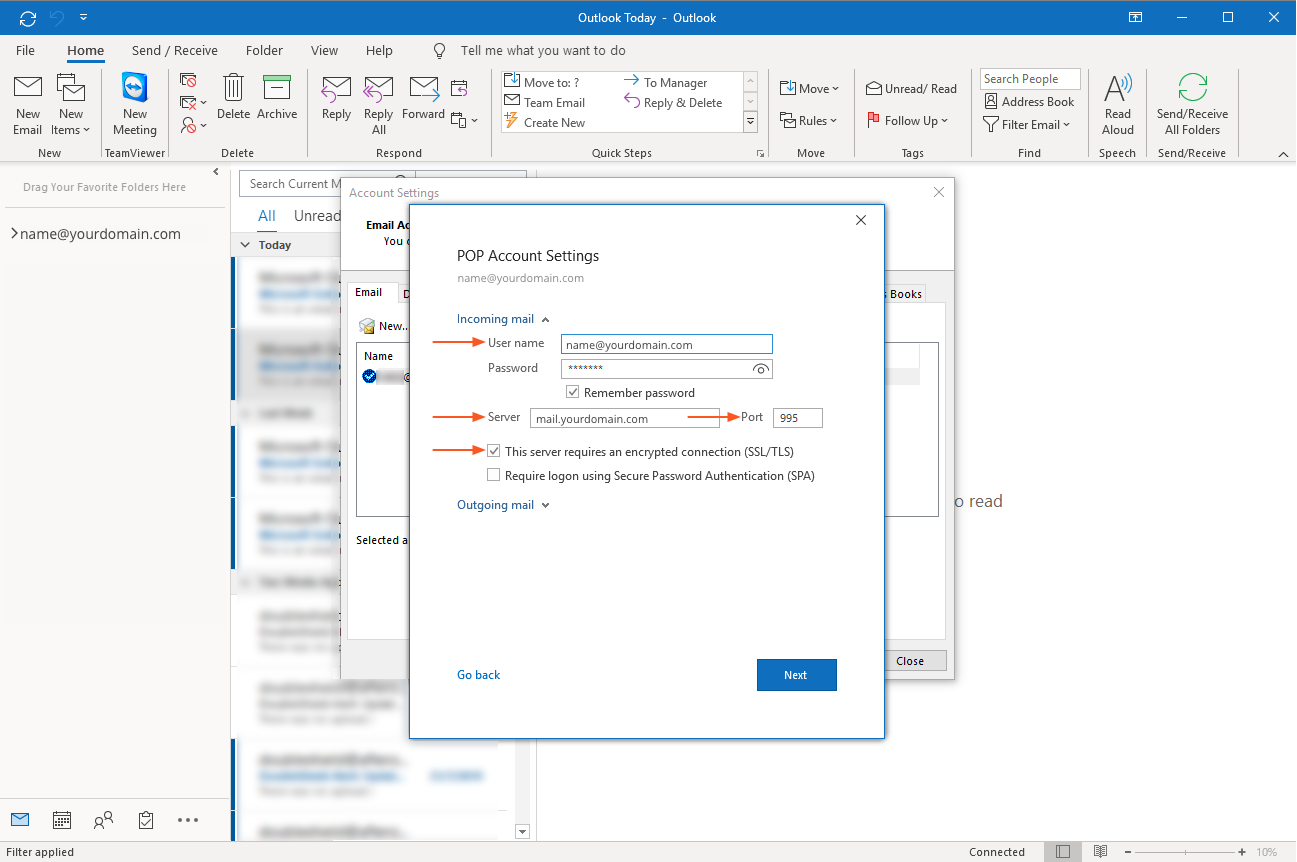Expand the Outgoing mail section
Screen dimensions: 1297x862
coord(503,505)
